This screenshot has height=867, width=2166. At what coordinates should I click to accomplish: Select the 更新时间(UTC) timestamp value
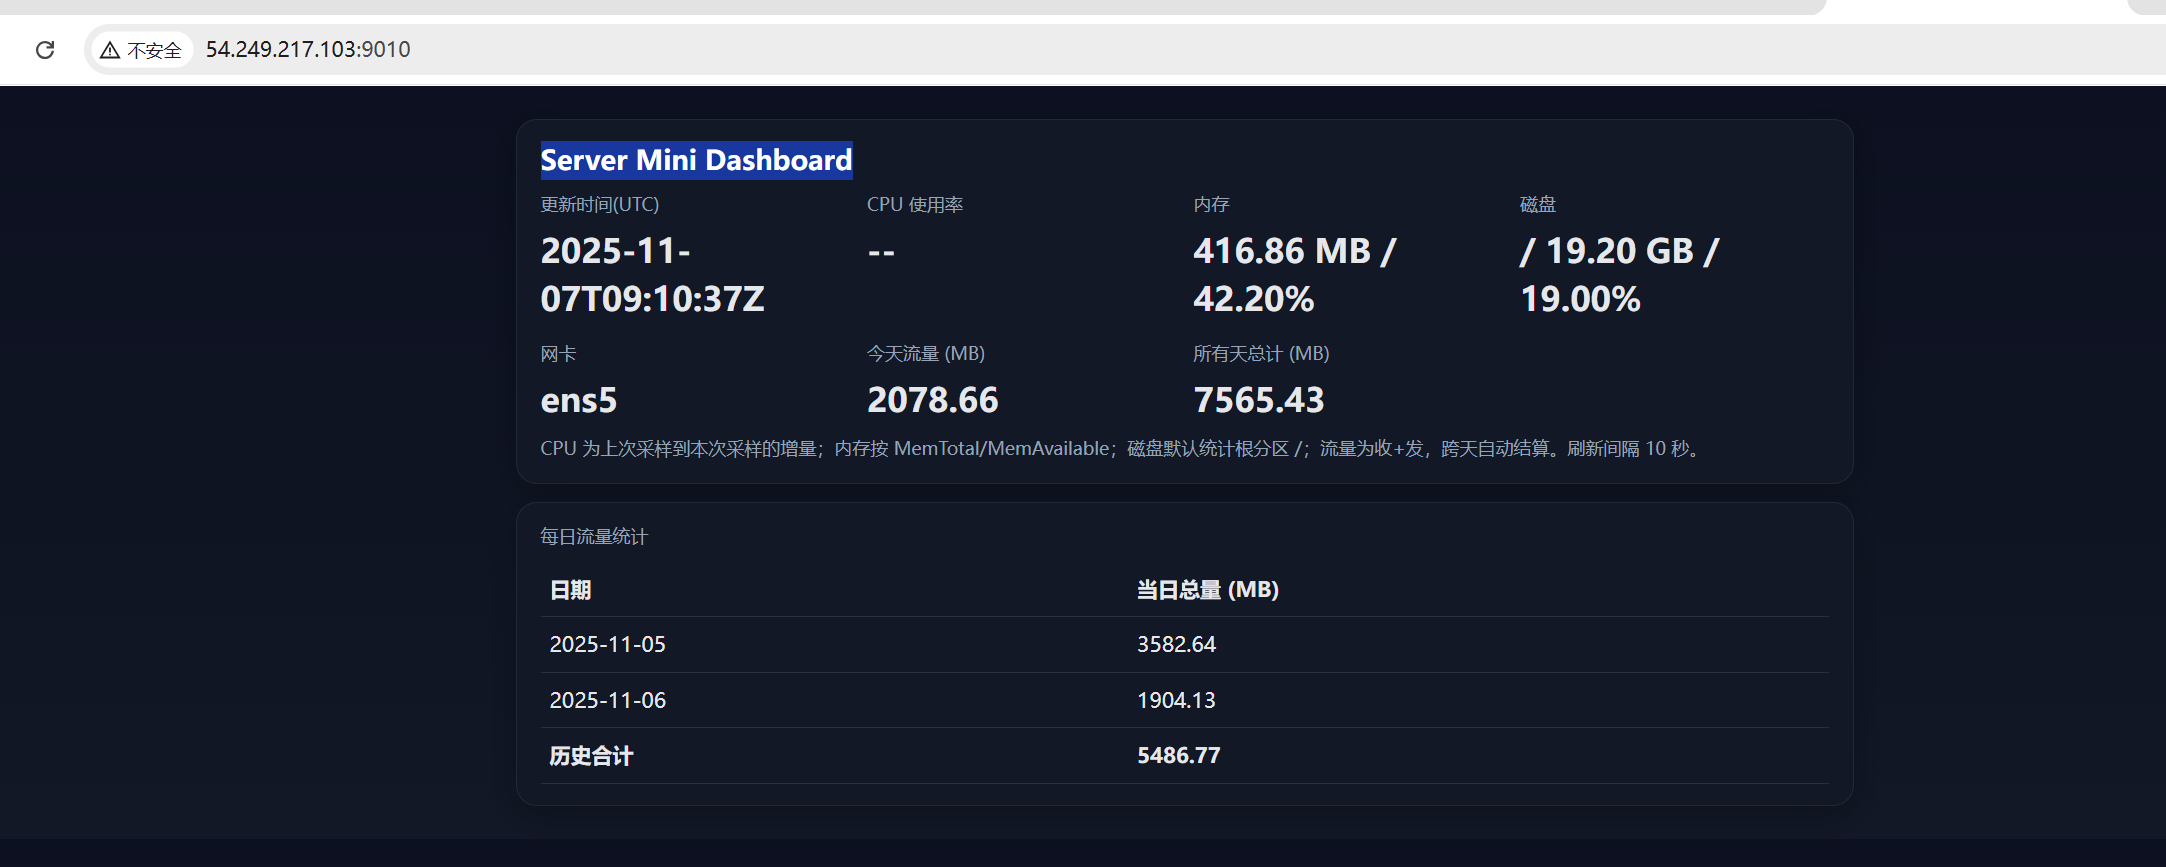coord(652,275)
